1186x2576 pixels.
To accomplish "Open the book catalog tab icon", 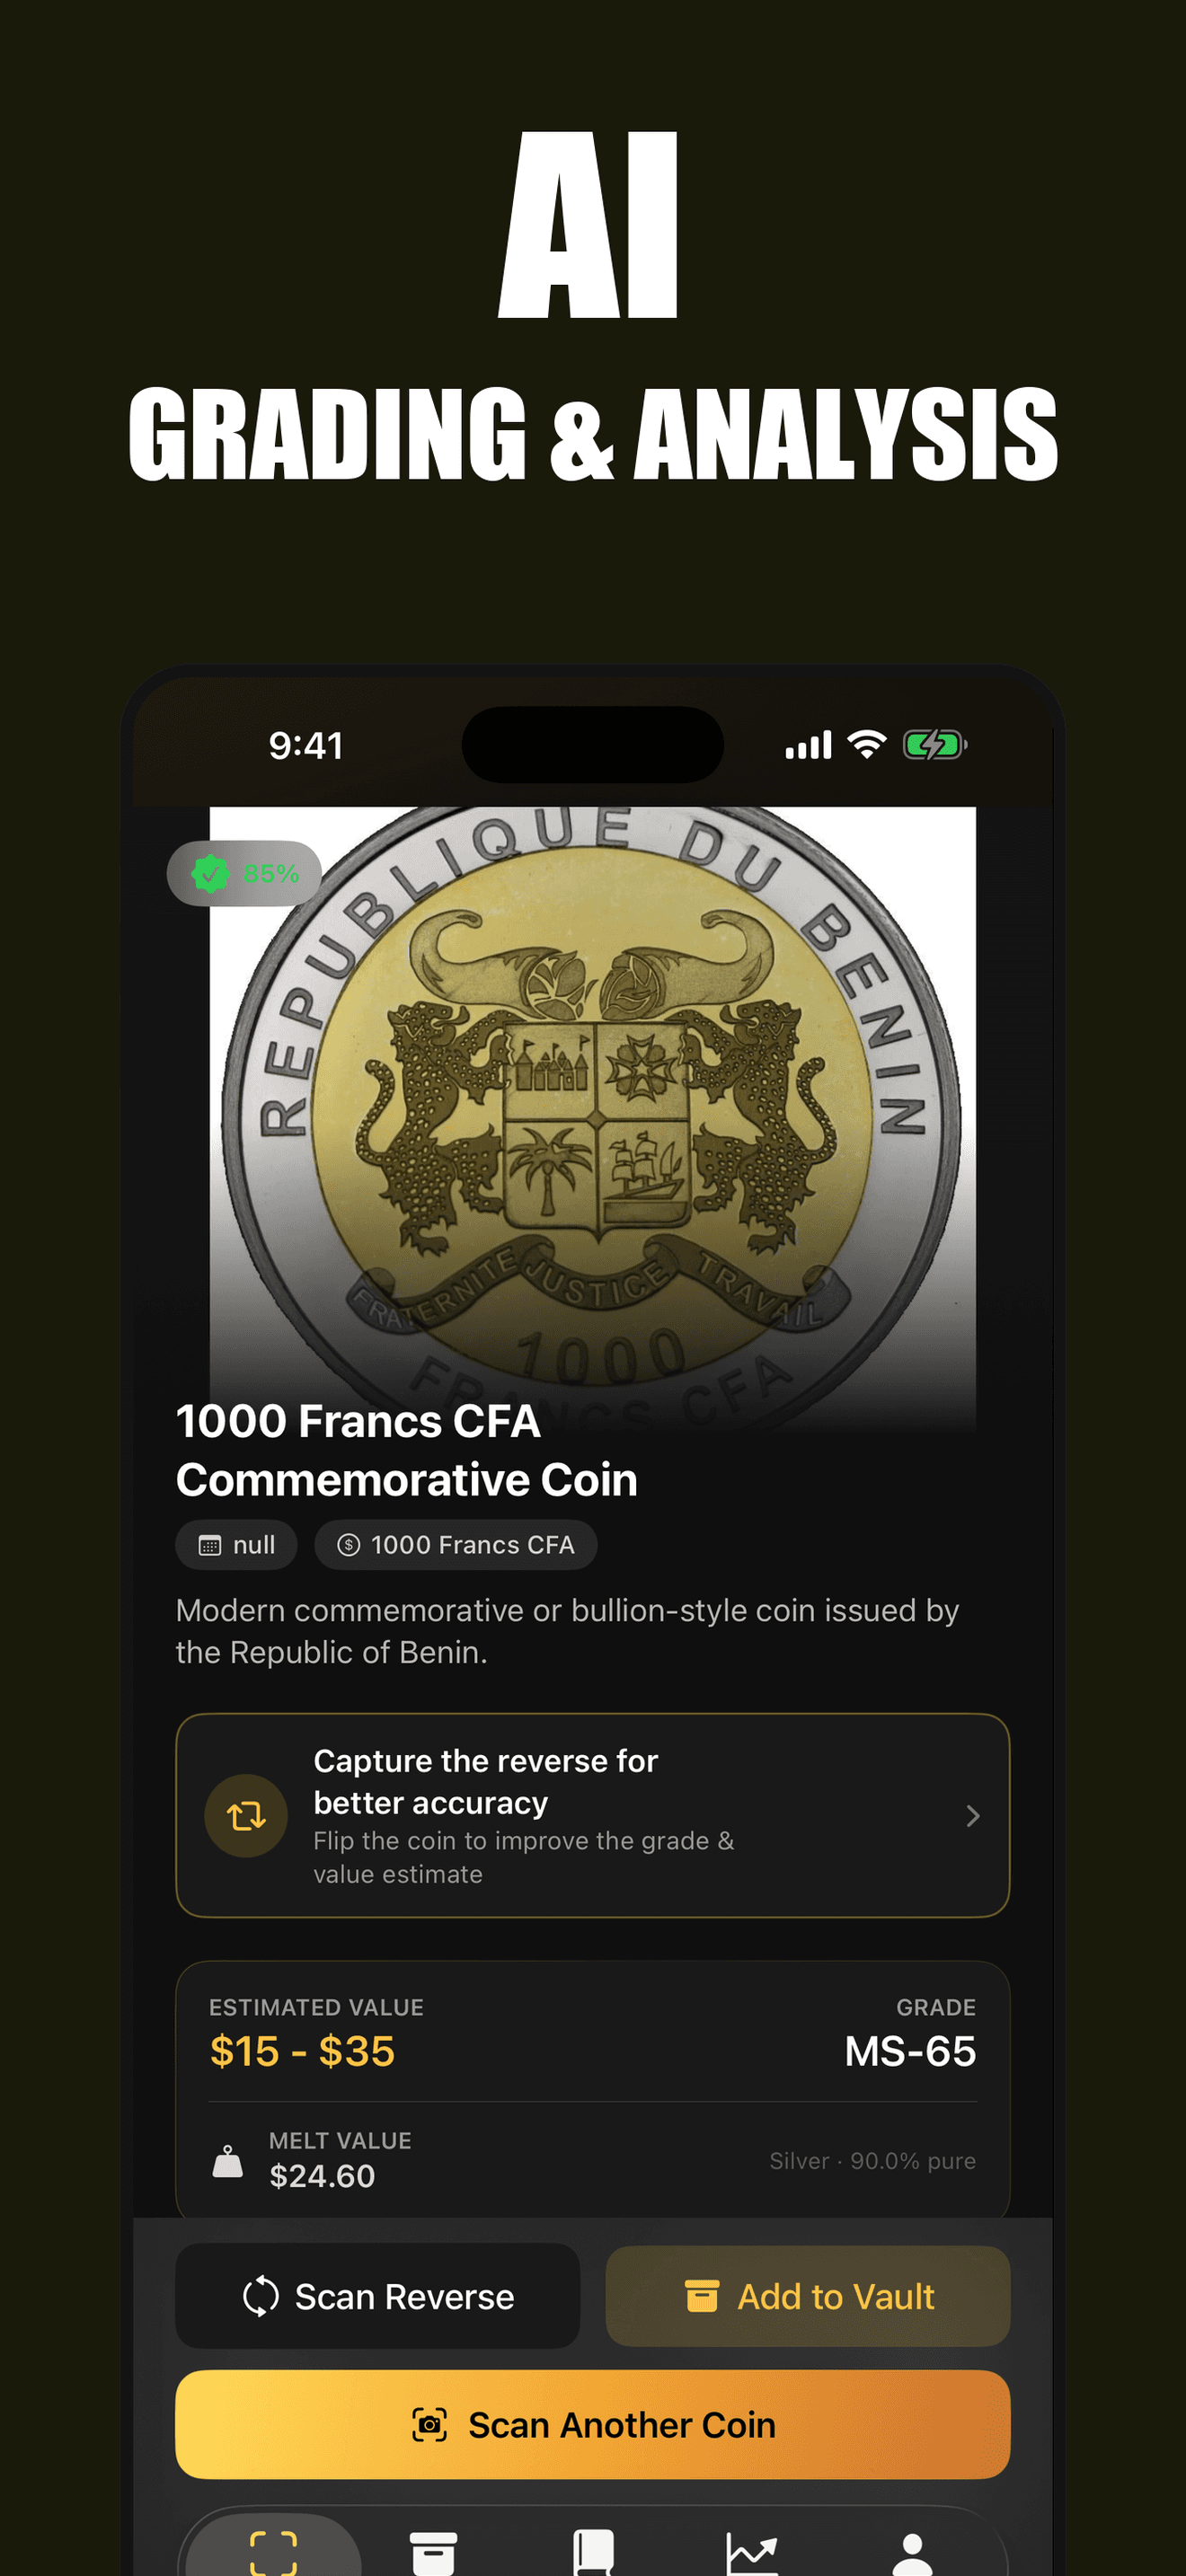I will 593,2553.
